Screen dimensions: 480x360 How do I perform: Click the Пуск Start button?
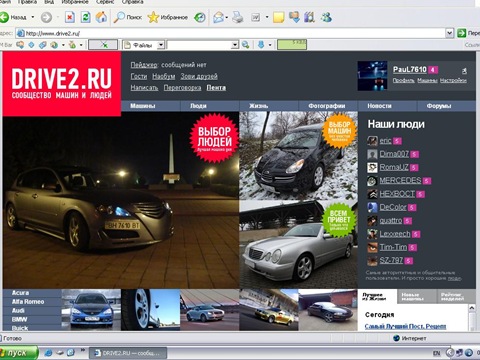click(19, 353)
